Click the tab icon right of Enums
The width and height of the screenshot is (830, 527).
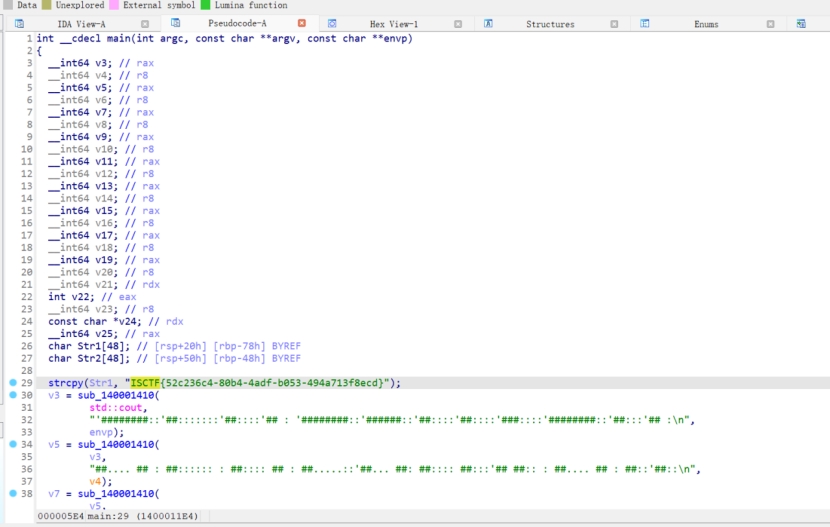pyautogui.click(x=801, y=23)
